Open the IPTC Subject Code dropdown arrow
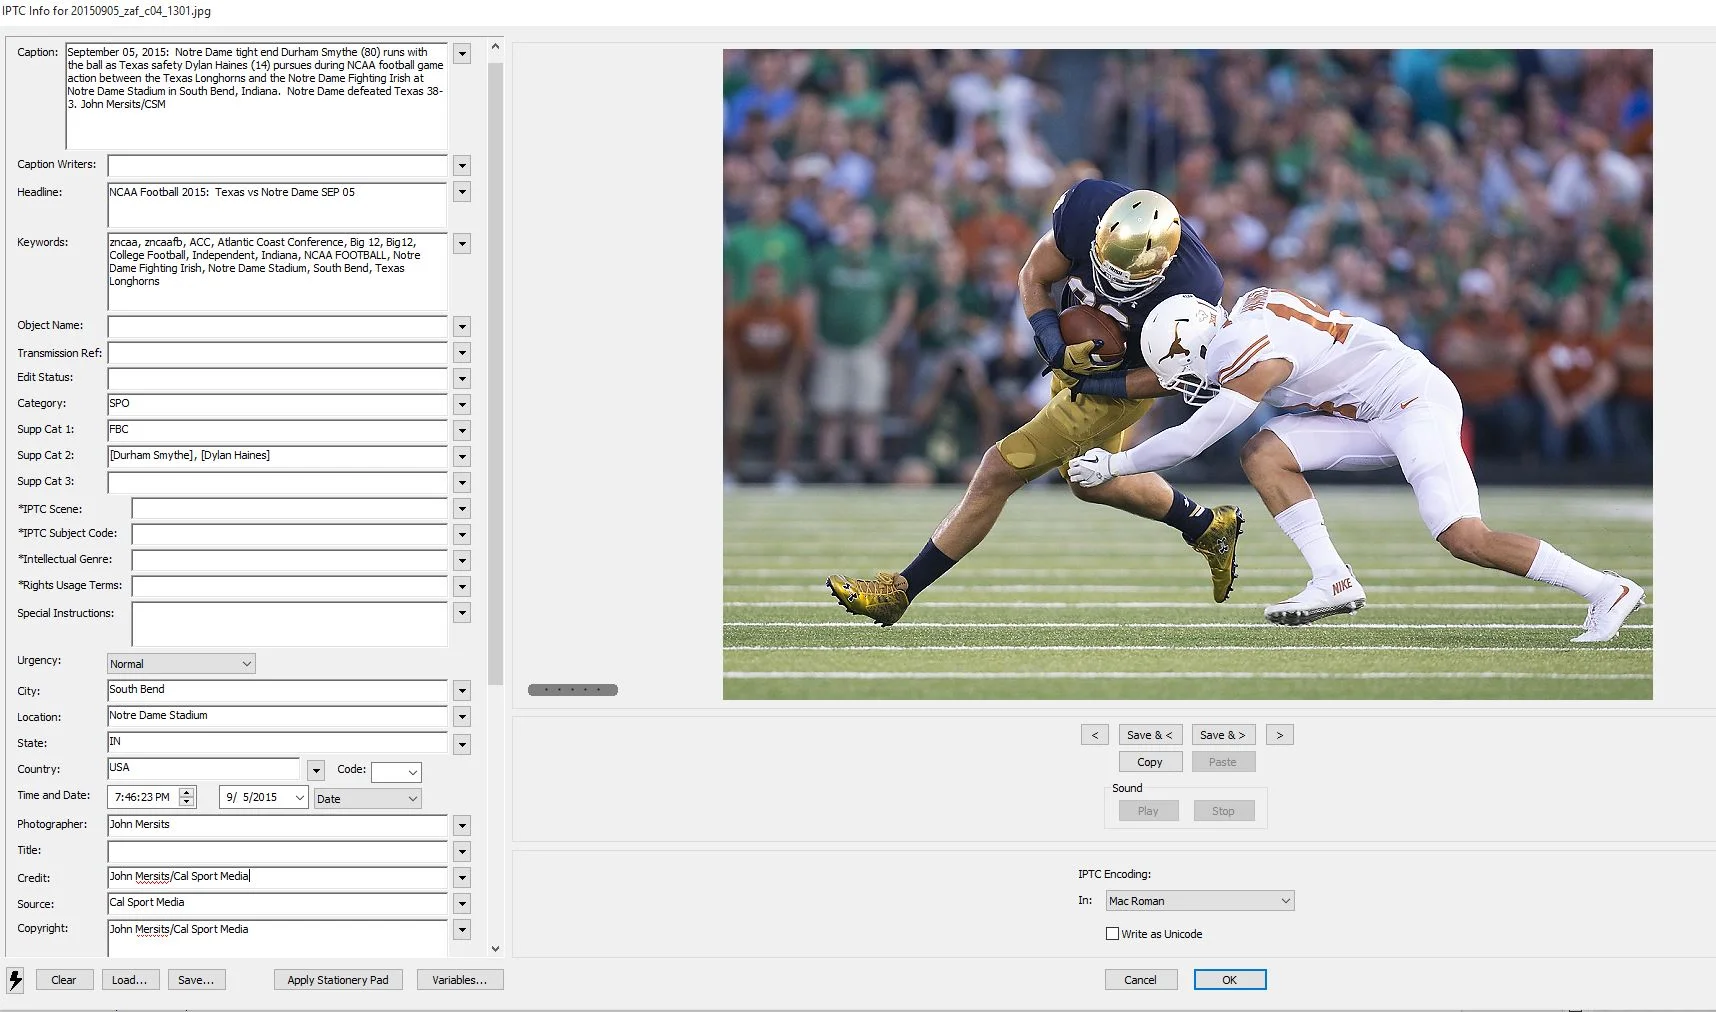This screenshot has height=1012, width=1716. [462, 535]
